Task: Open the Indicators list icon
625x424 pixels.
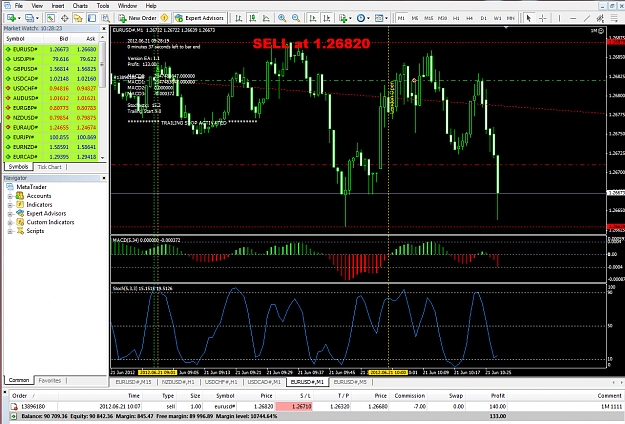Action: coord(342,18)
